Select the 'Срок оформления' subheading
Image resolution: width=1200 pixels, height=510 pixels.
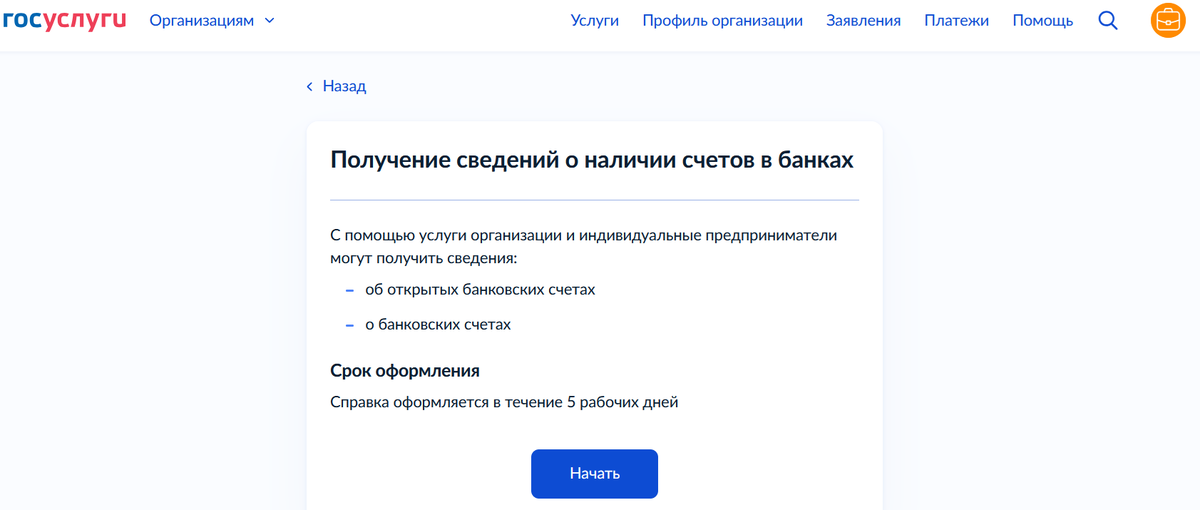click(x=405, y=371)
